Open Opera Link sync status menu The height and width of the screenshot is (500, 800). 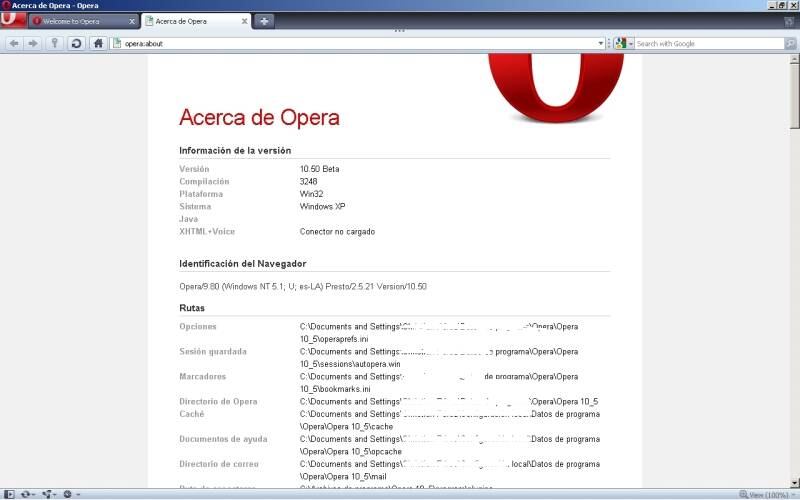click(27, 494)
